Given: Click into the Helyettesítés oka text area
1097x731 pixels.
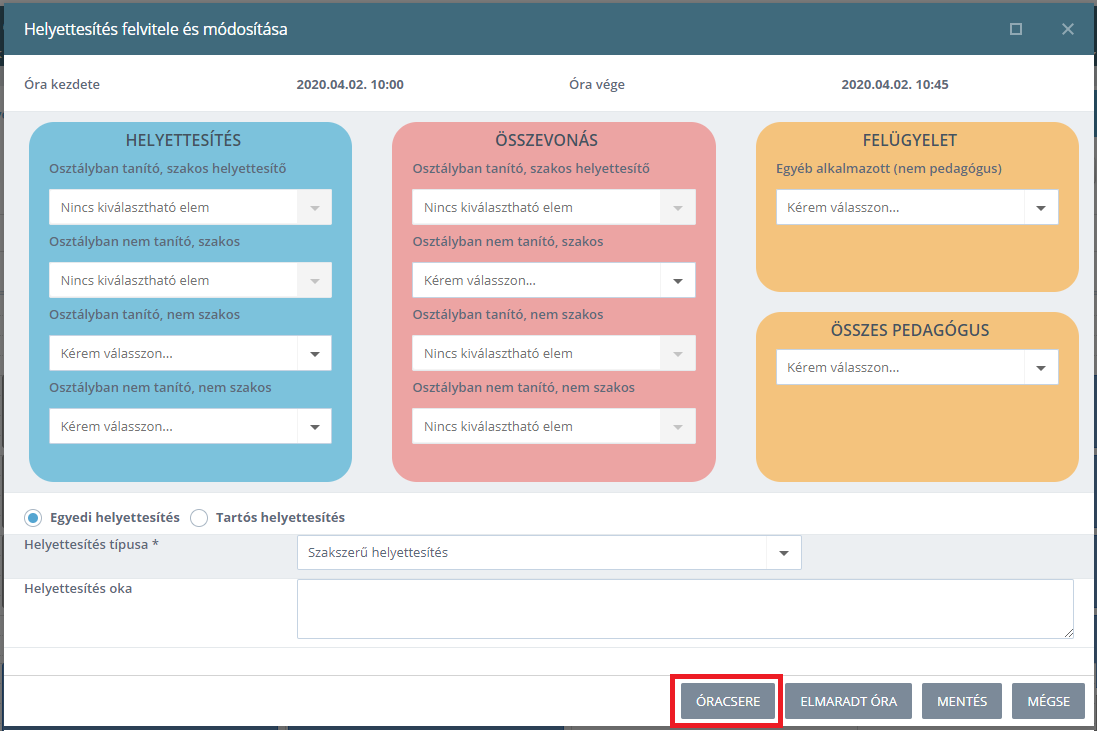Looking at the screenshot, I should pos(685,609).
